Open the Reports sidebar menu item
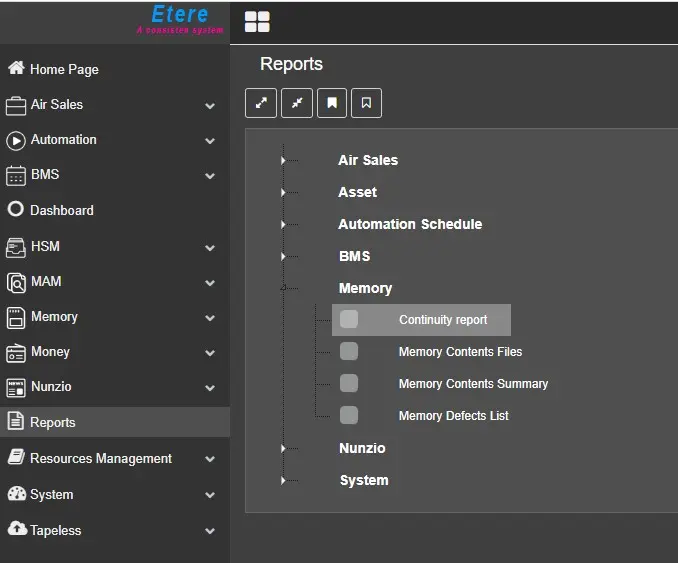 (x=53, y=422)
